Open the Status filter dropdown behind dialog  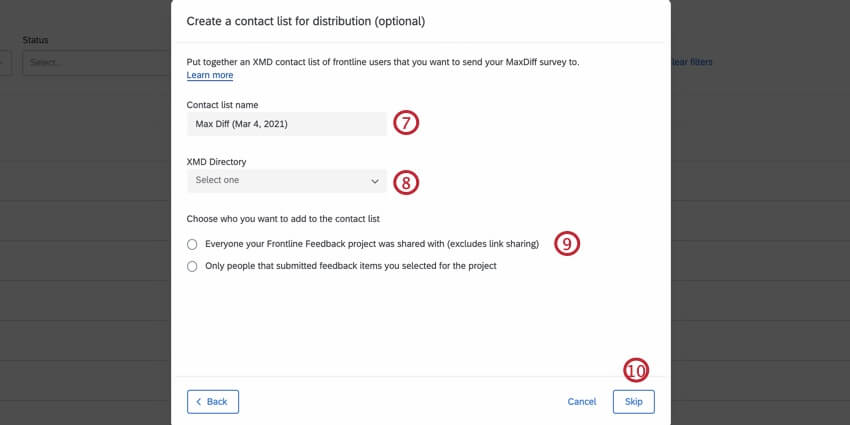pos(90,62)
